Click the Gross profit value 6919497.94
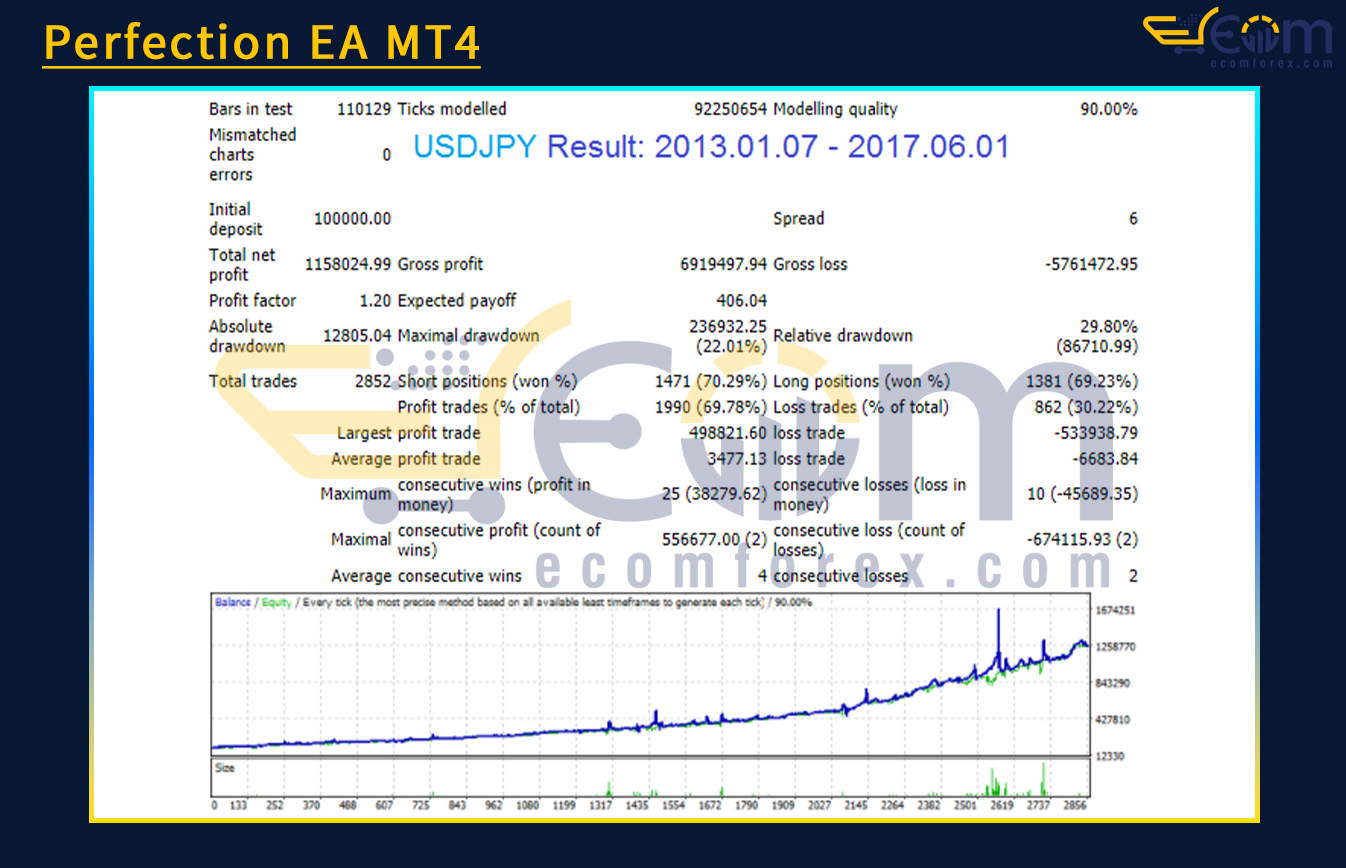 point(723,265)
